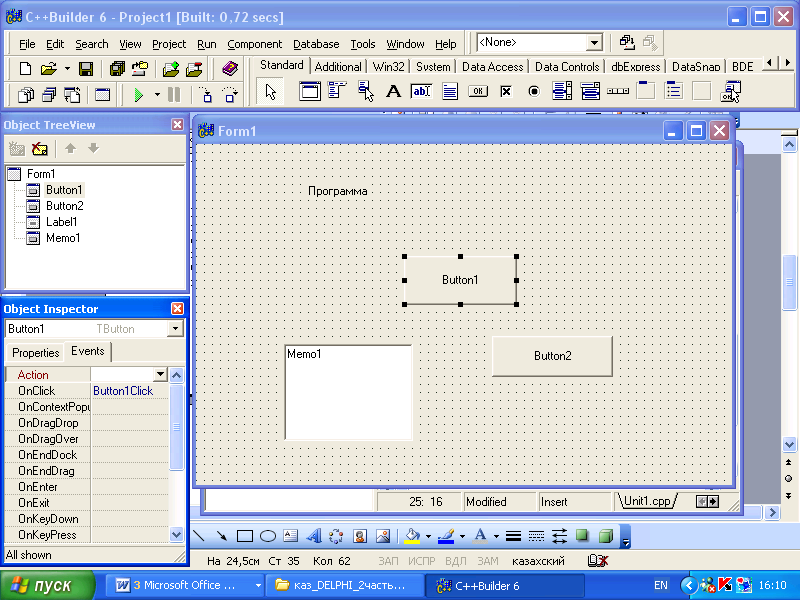
Task: Open Microsoft Office taskbar button
Action: 186,585
